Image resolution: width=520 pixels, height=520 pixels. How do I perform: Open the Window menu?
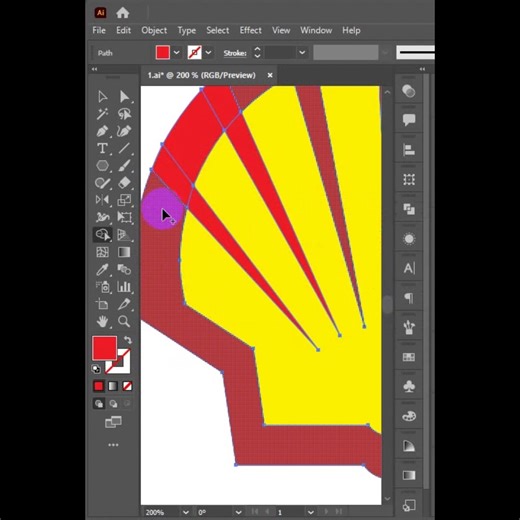pyautogui.click(x=316, y=30)
